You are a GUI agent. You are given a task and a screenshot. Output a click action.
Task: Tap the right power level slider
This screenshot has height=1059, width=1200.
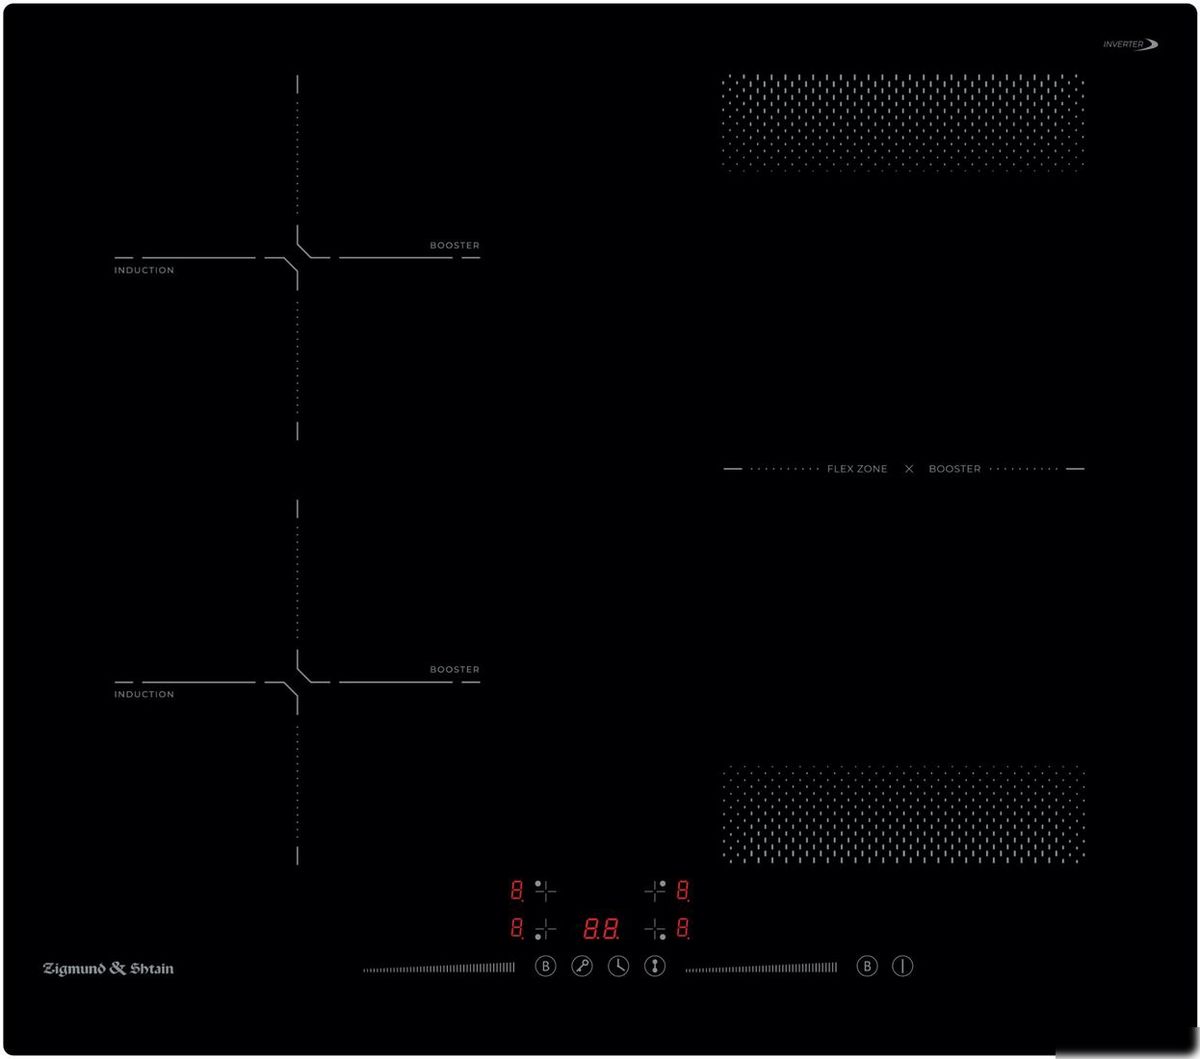pos(761,967)
